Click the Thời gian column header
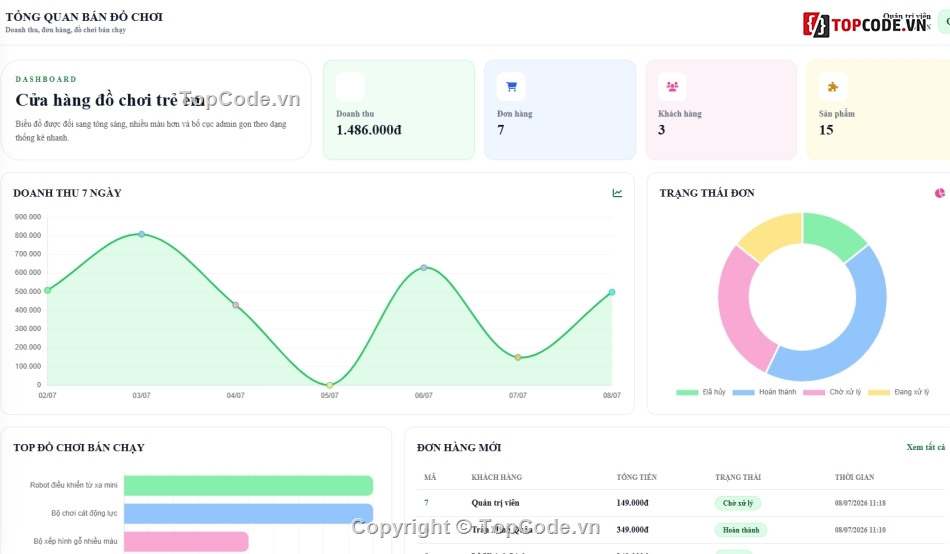 [x=854, y=477]
